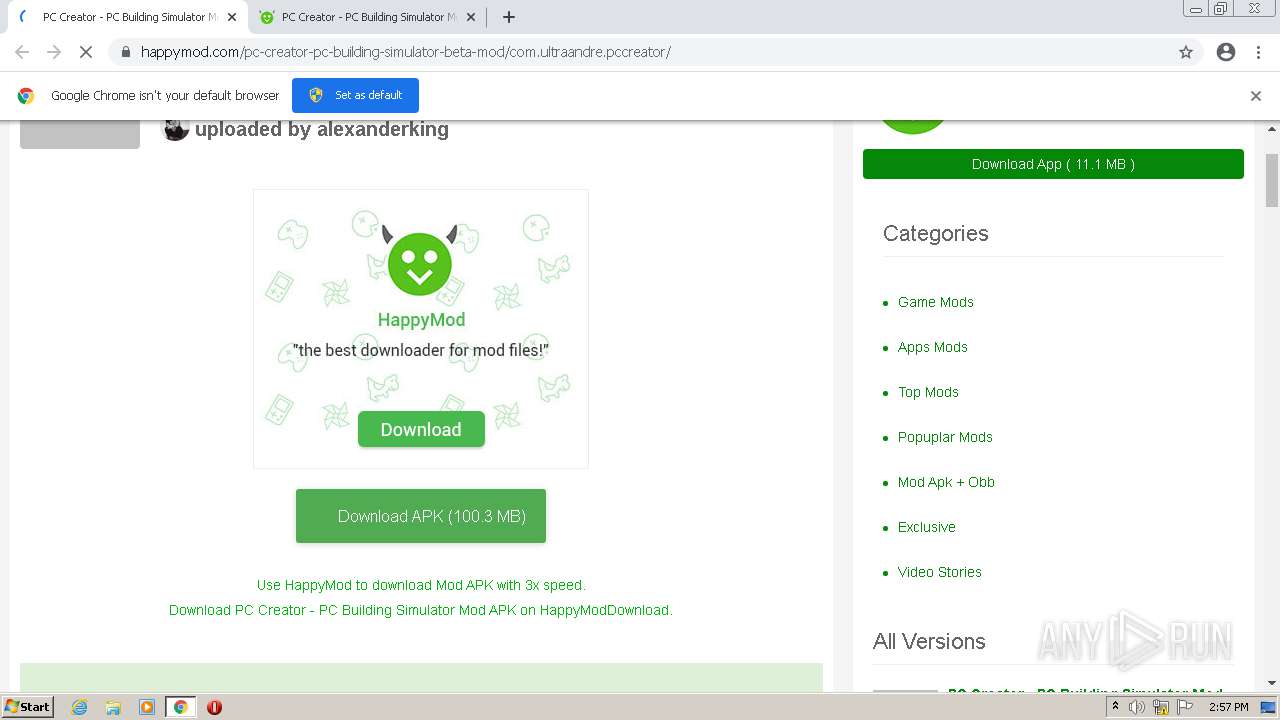1280x720 pixels.
Task: Close the second PC Creator tab
Action: click(x=471, y=17)
